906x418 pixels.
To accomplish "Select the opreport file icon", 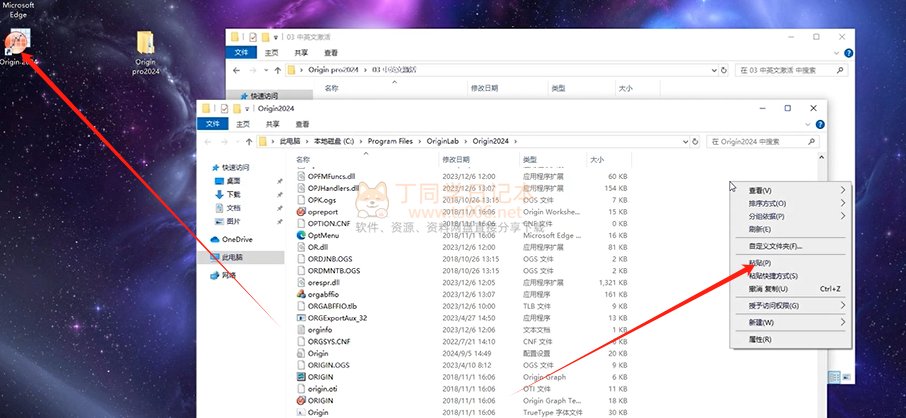I will point(301,212).
